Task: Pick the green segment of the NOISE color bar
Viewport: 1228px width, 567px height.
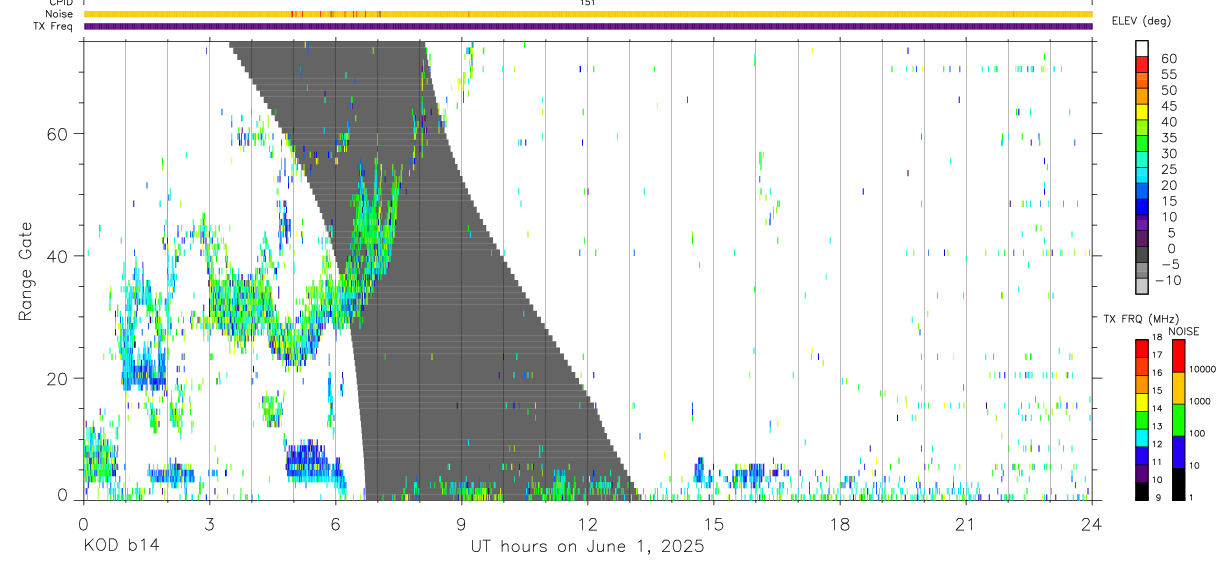Action: click(1178, 419)
